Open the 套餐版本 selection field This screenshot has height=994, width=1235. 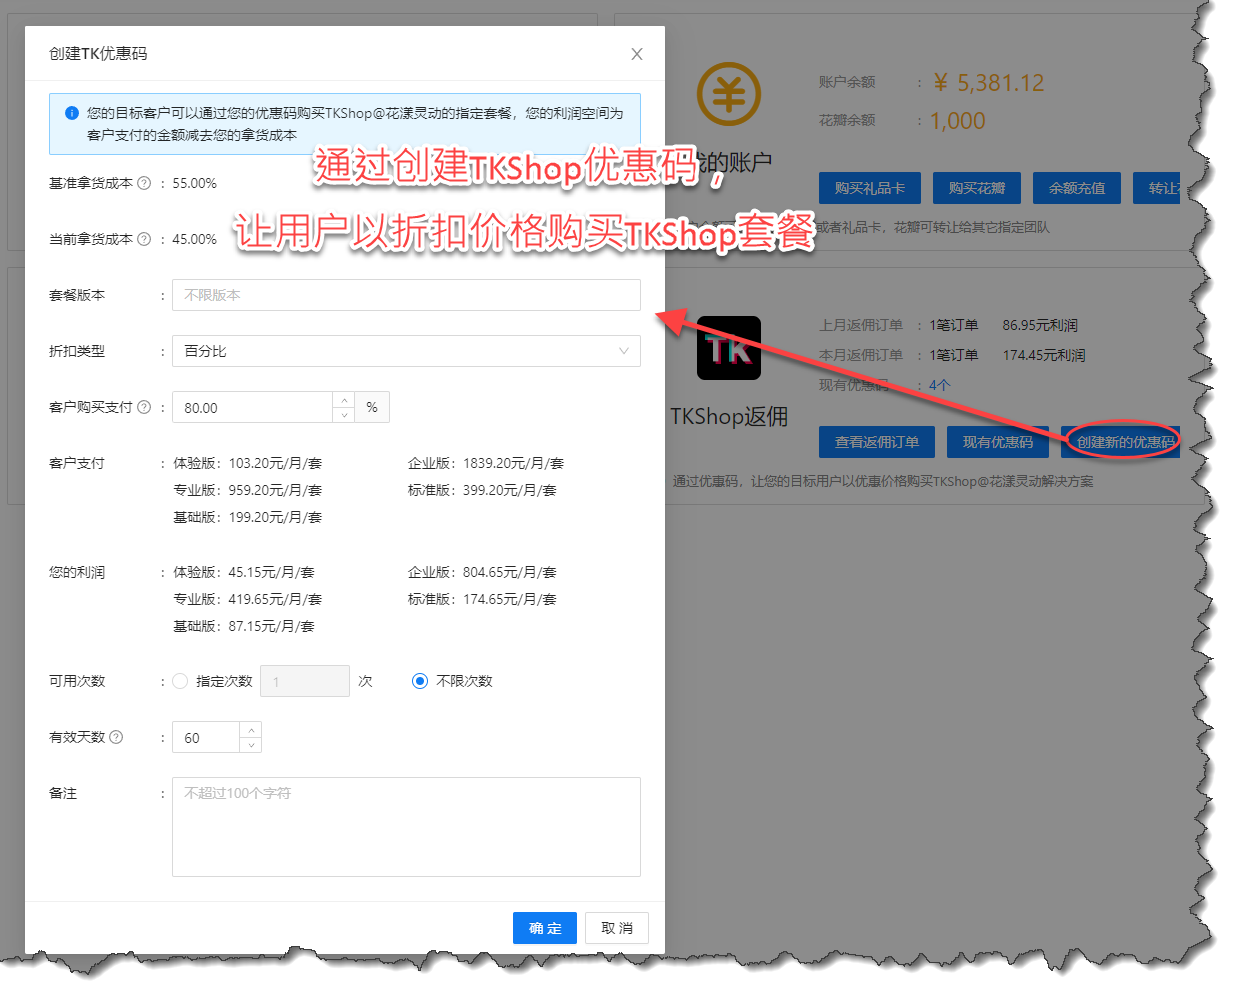pyautogui.click(x=406, y=295)
